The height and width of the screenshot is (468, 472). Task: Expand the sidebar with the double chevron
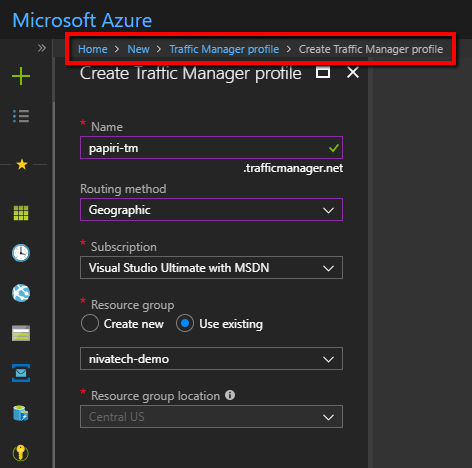(x=42, y=48)
